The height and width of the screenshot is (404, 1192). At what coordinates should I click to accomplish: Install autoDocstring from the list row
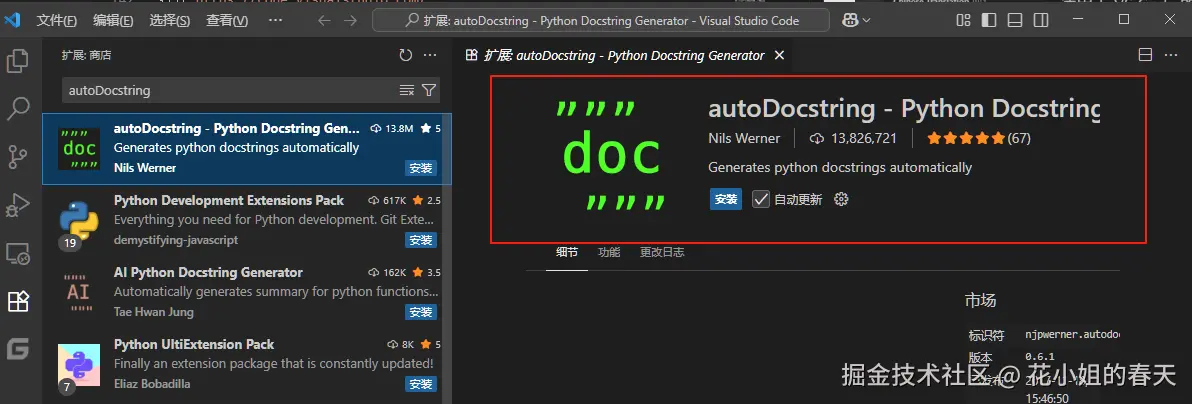pos(421,168)
